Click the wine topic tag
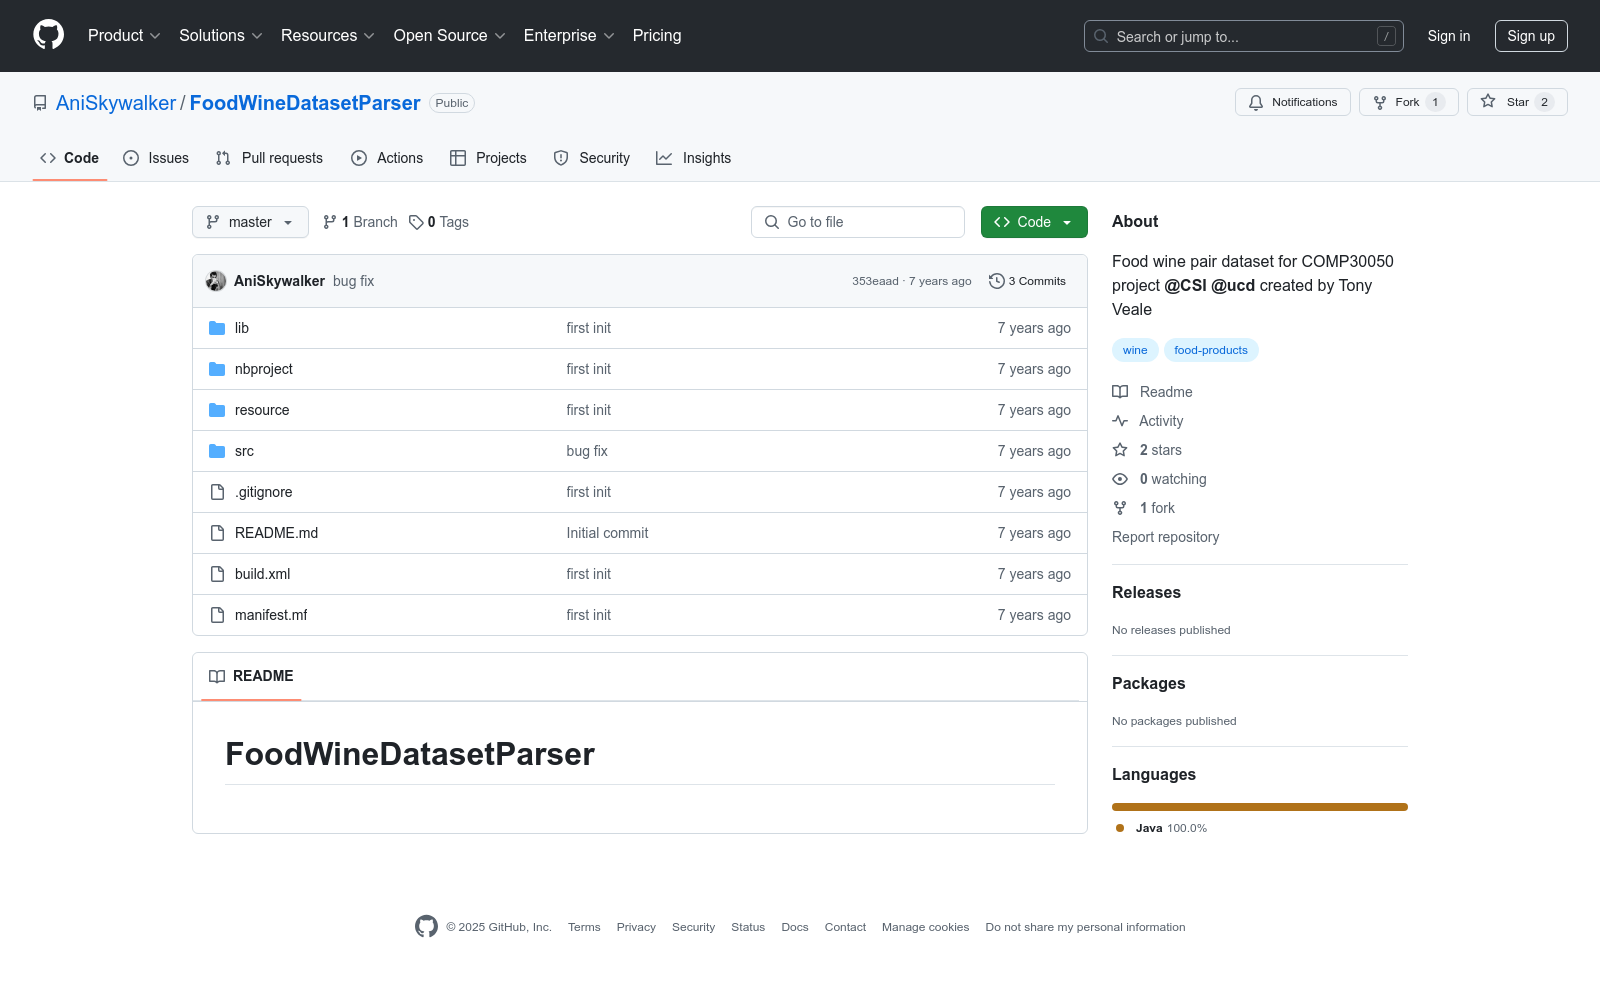The image size is (1600, 1000). [x=1135, y=350]
